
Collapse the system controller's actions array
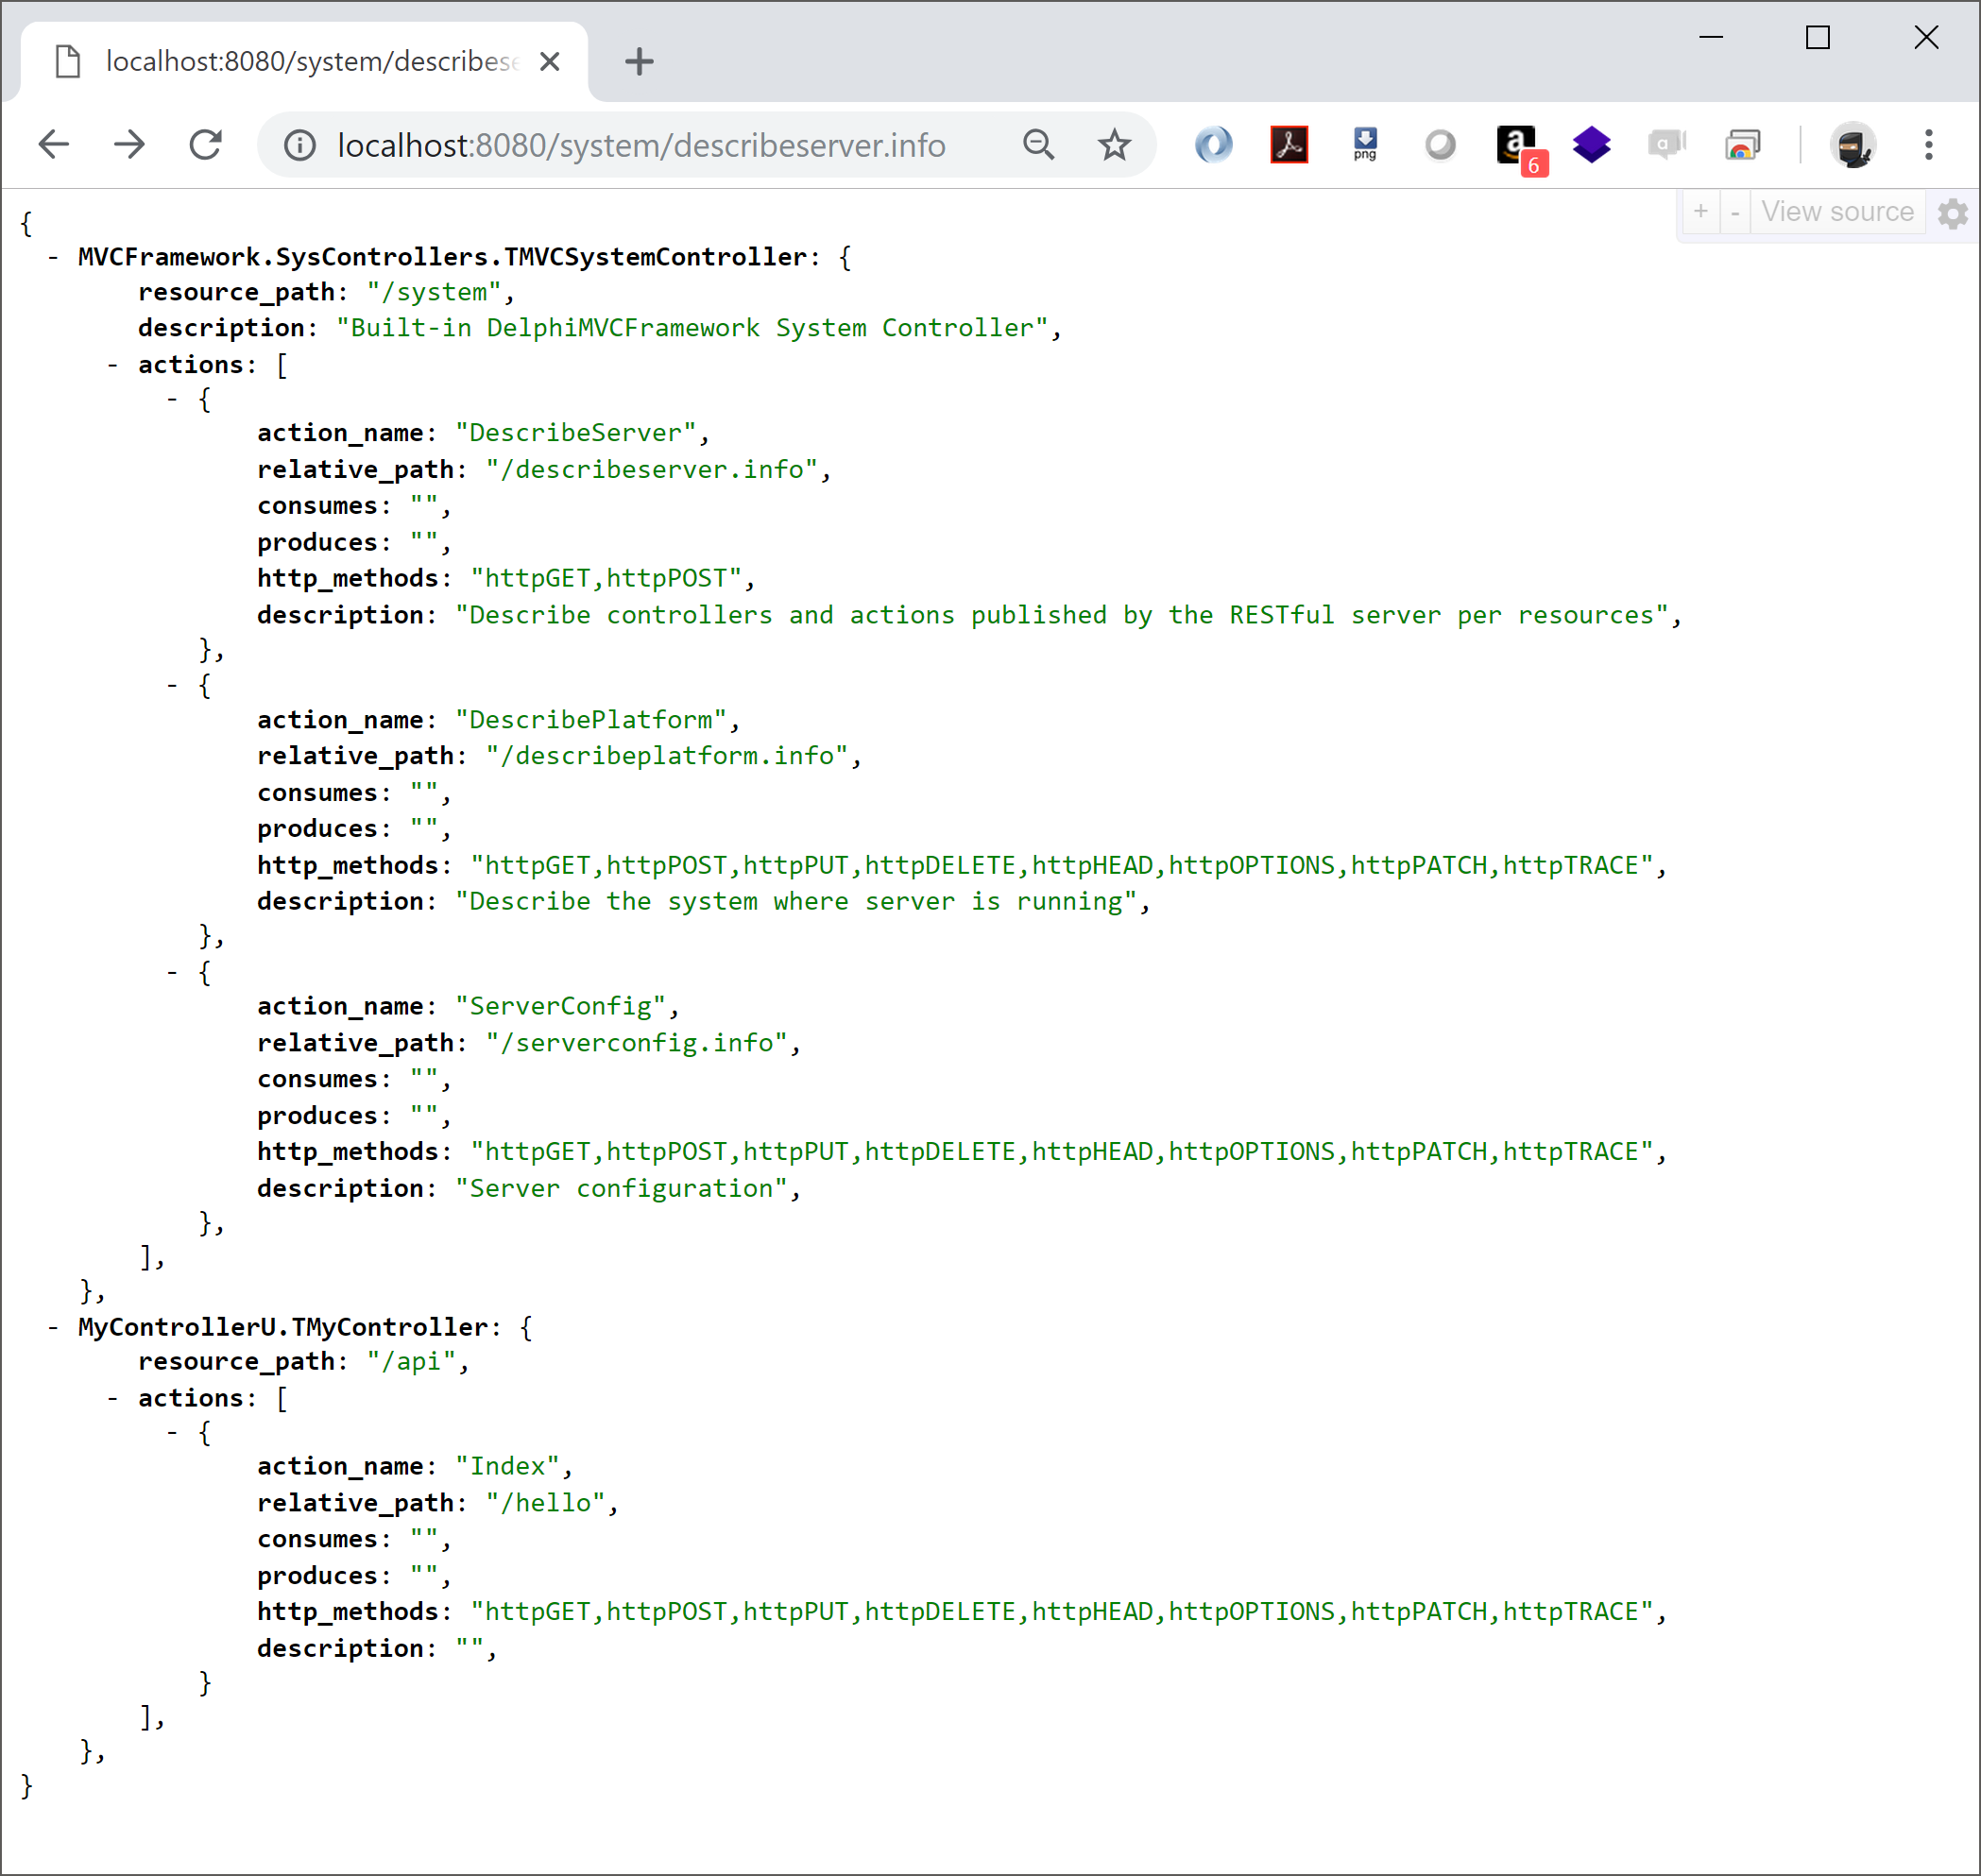point(113,365)
